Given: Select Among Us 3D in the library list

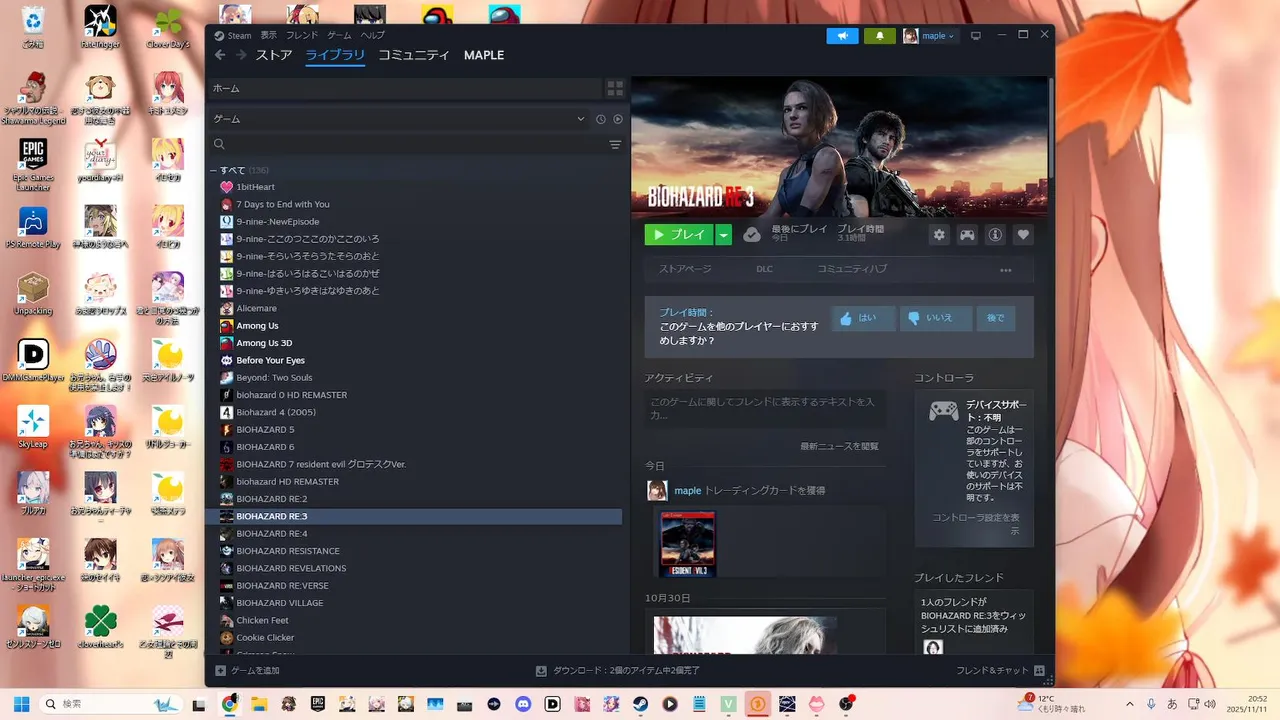Looking at the screenshot, I should [x=264, y=343].
